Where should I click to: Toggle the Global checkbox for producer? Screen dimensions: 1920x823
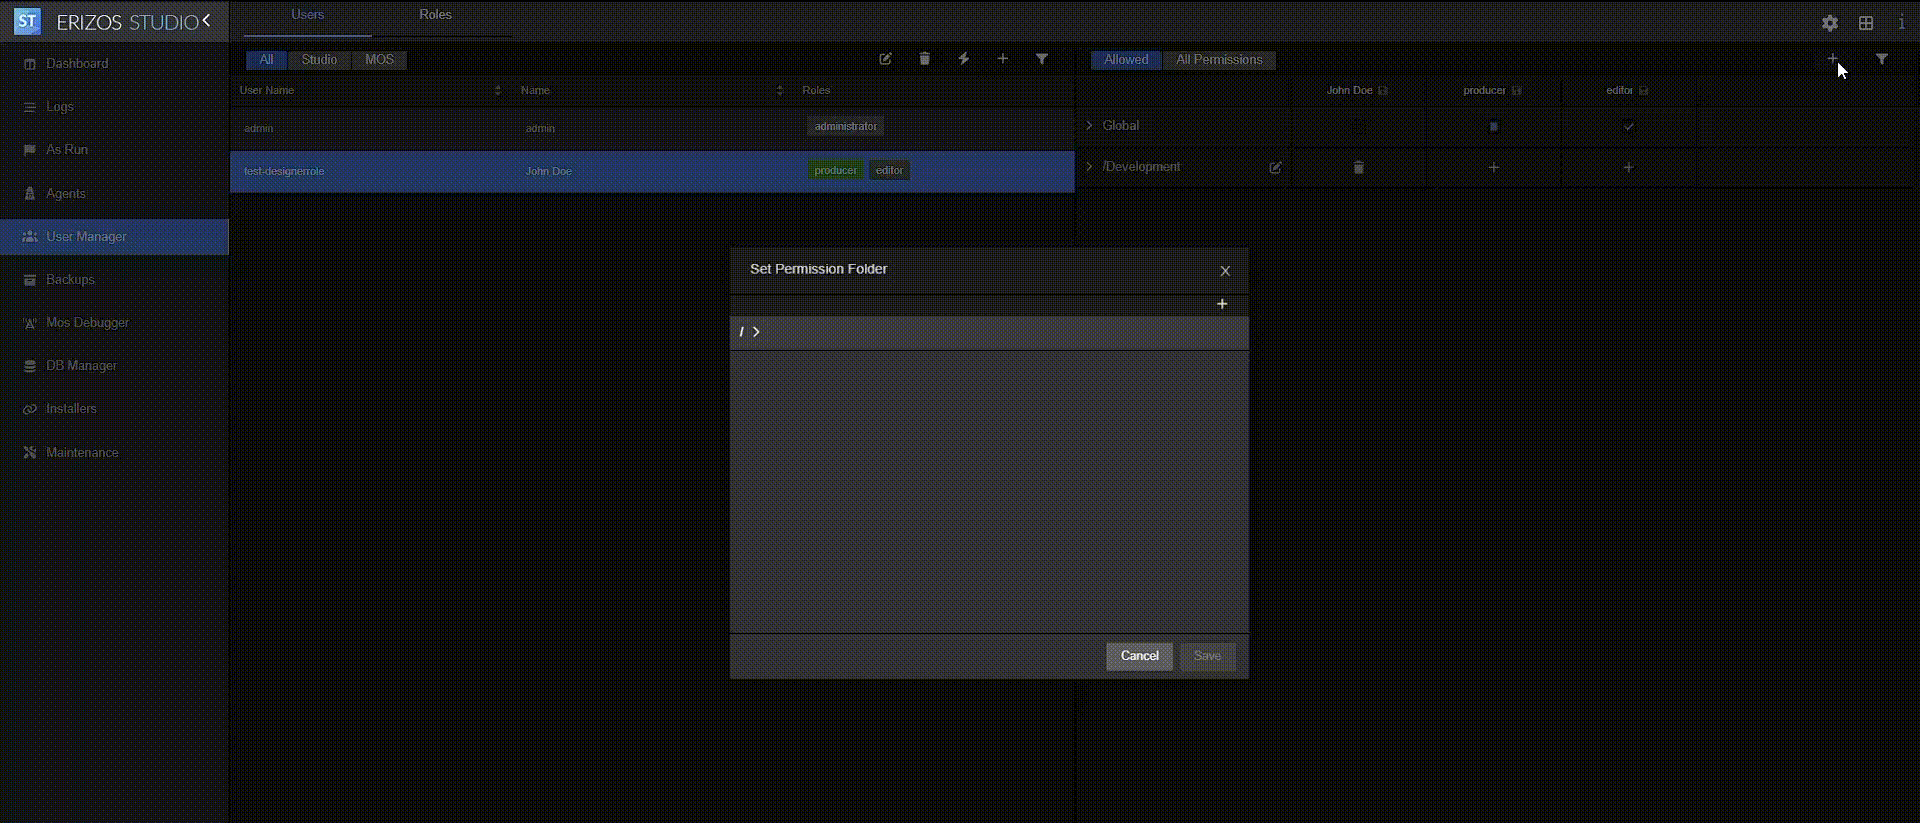pyautogui.click(x=1493, y=127)
